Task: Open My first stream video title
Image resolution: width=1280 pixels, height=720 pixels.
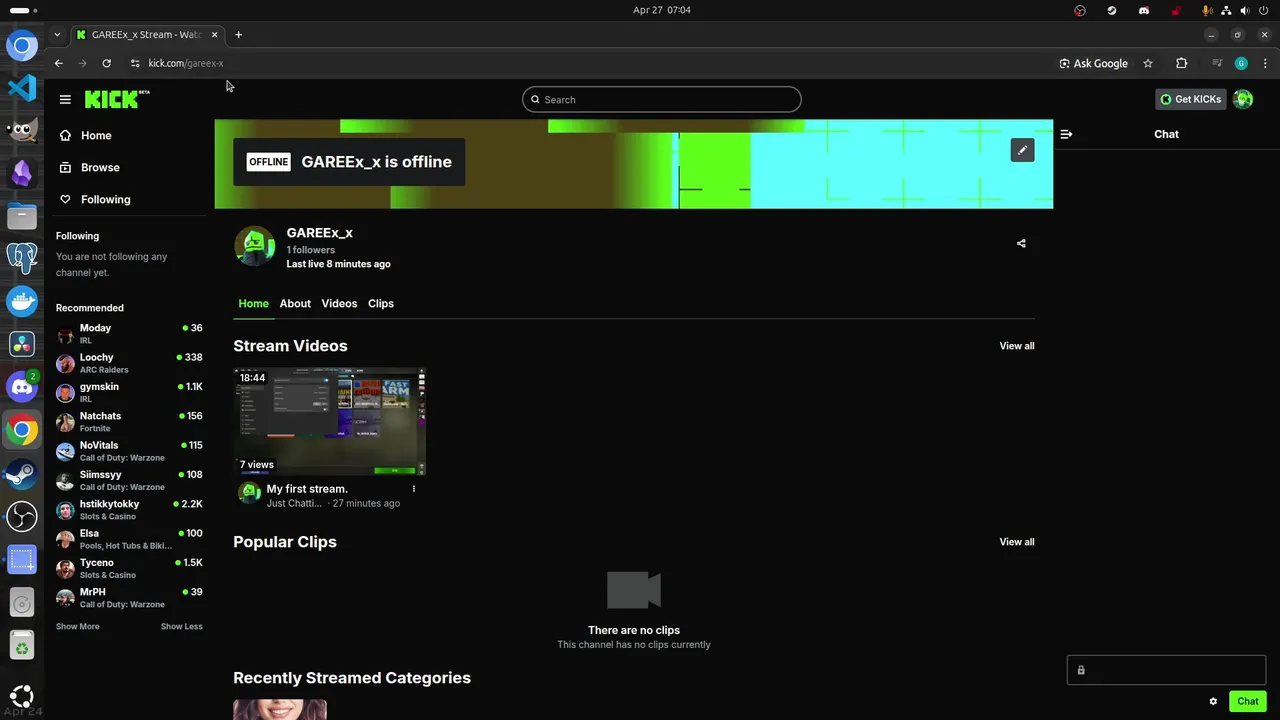Action: [307, 489]
